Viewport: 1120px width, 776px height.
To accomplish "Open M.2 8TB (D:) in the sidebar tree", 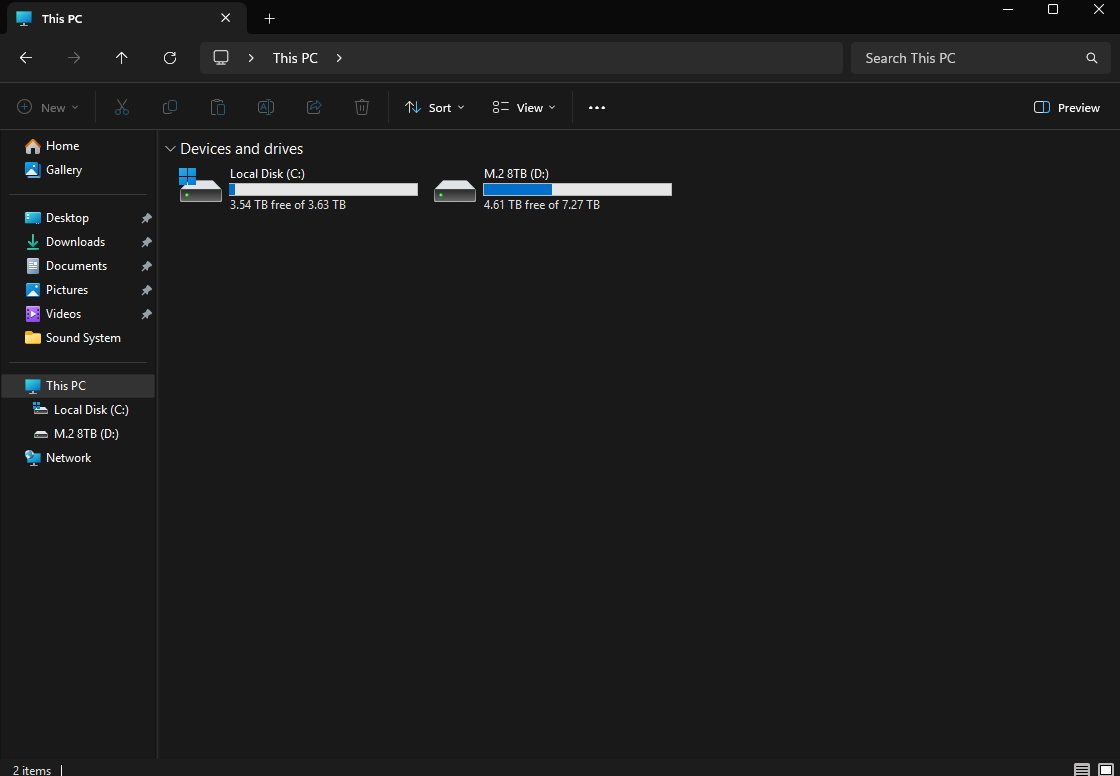I will (x=78, y=434).
